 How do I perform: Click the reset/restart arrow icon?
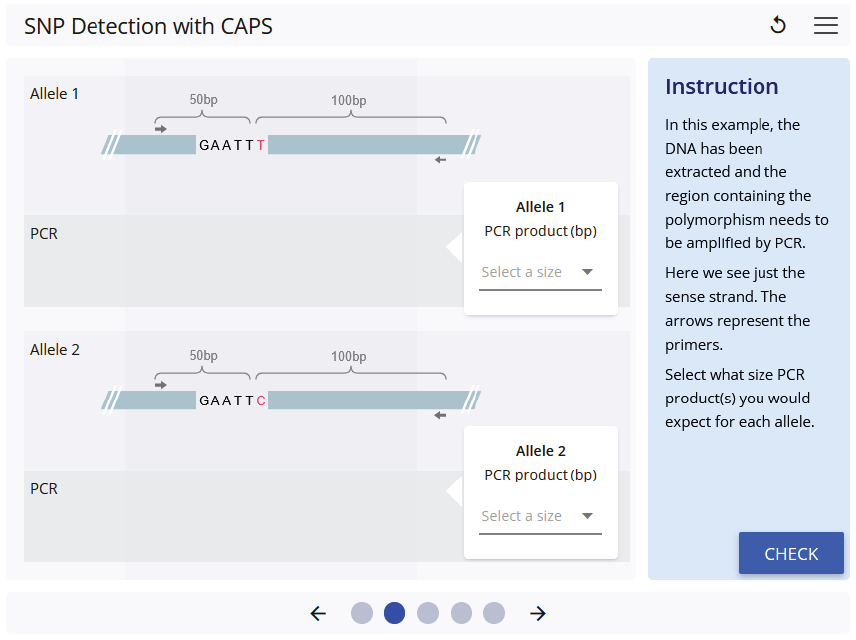(x=778, y=26)
